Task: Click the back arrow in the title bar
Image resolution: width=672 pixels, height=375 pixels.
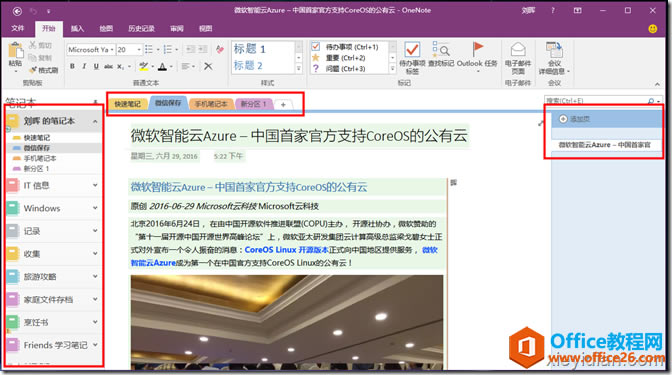Action: pos(17,11)
